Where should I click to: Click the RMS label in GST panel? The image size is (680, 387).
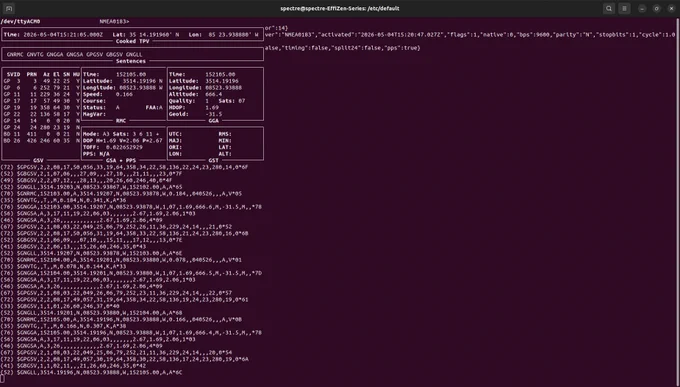(x=225, y=134)
